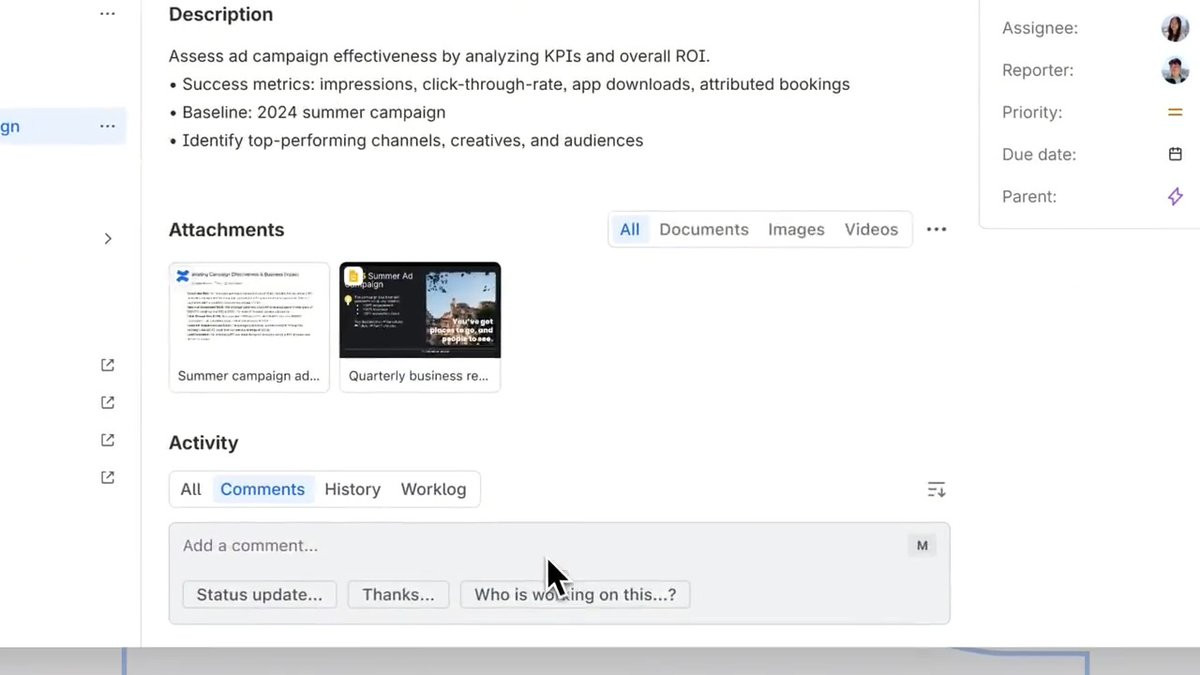This screenshot has width=1200, height=675.
Task: Click the Assignee avatar
Action: (1175, 28)
